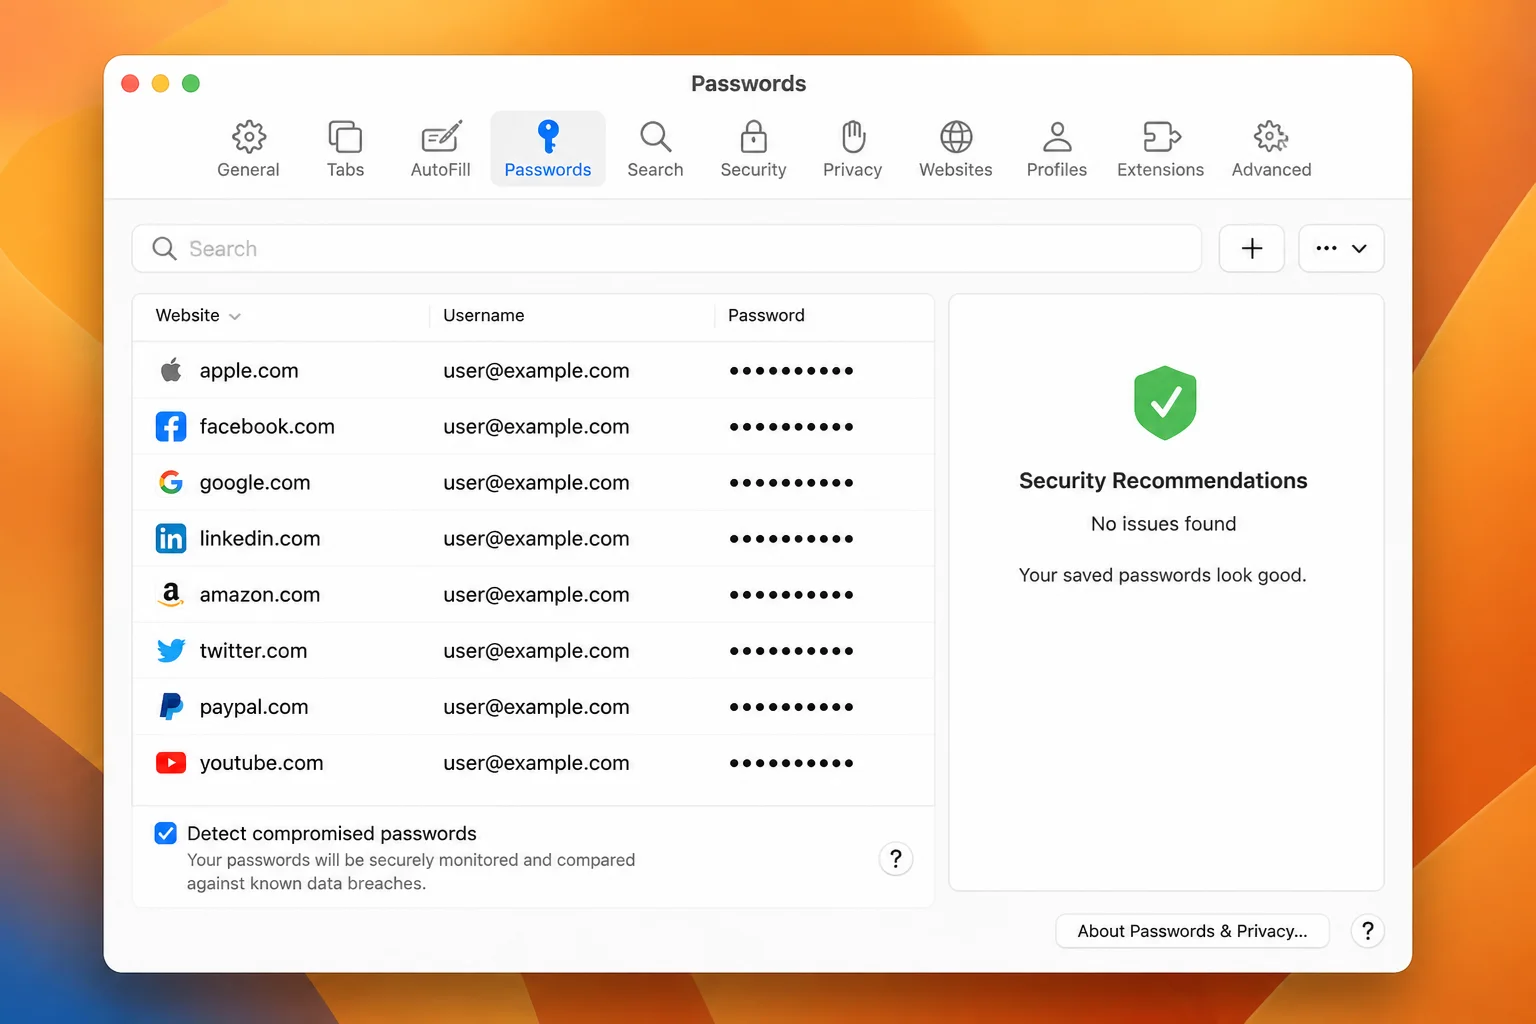Select the amazon.com entry

[x=533, y=595]
